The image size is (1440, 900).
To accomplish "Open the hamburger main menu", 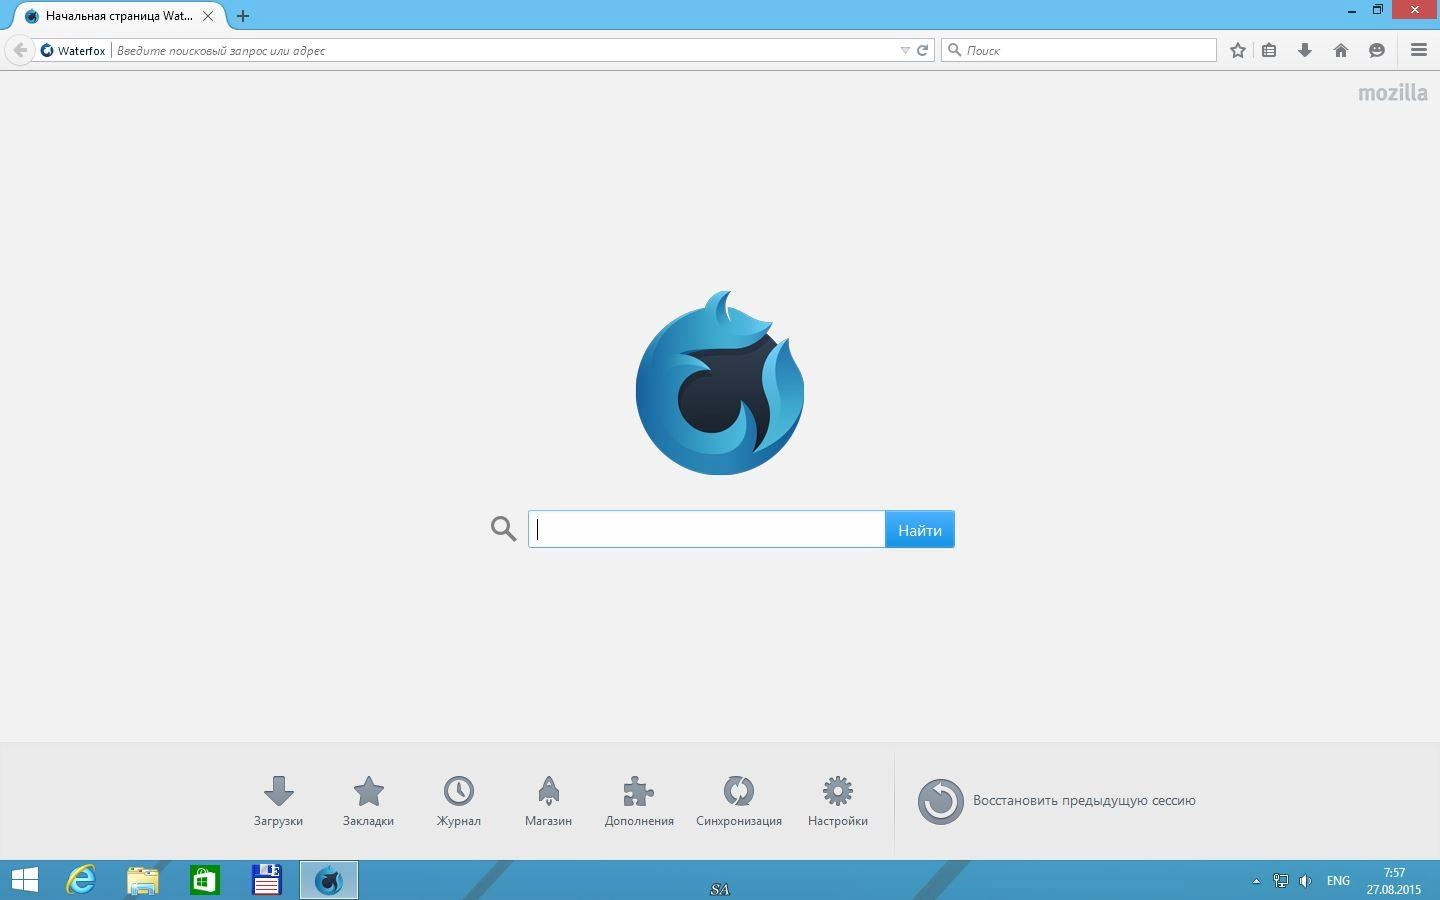I will [1418, 50].
